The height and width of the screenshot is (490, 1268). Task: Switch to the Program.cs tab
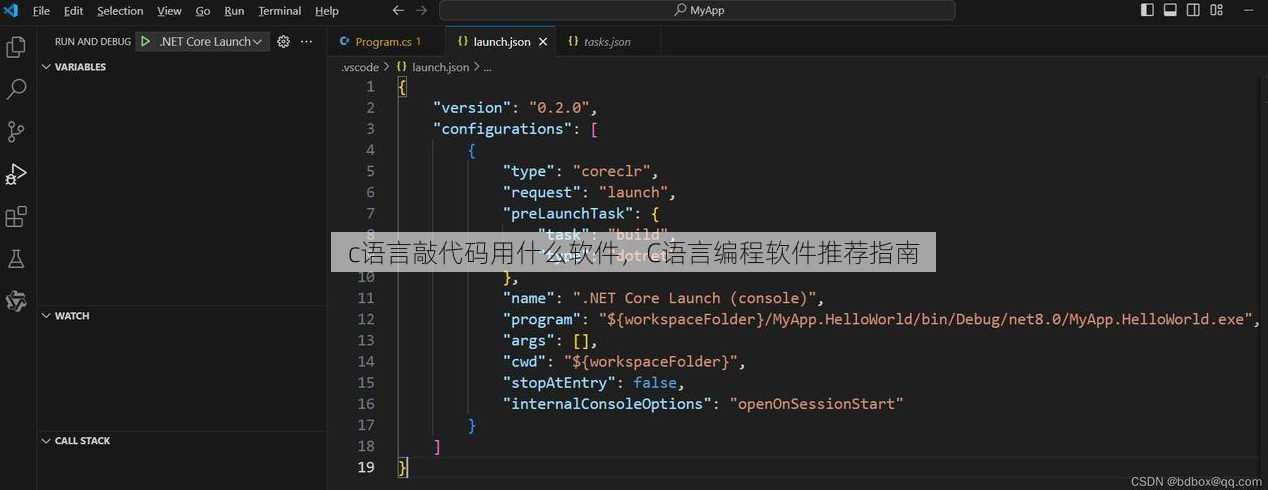pos(386,42)
